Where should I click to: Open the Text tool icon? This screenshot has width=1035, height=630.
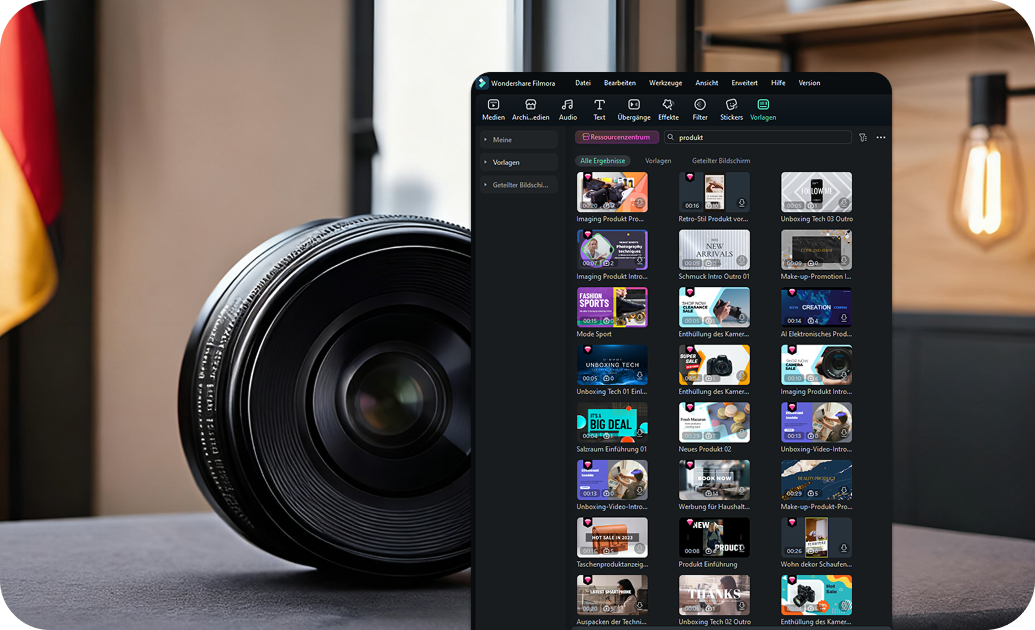point(599,105)
